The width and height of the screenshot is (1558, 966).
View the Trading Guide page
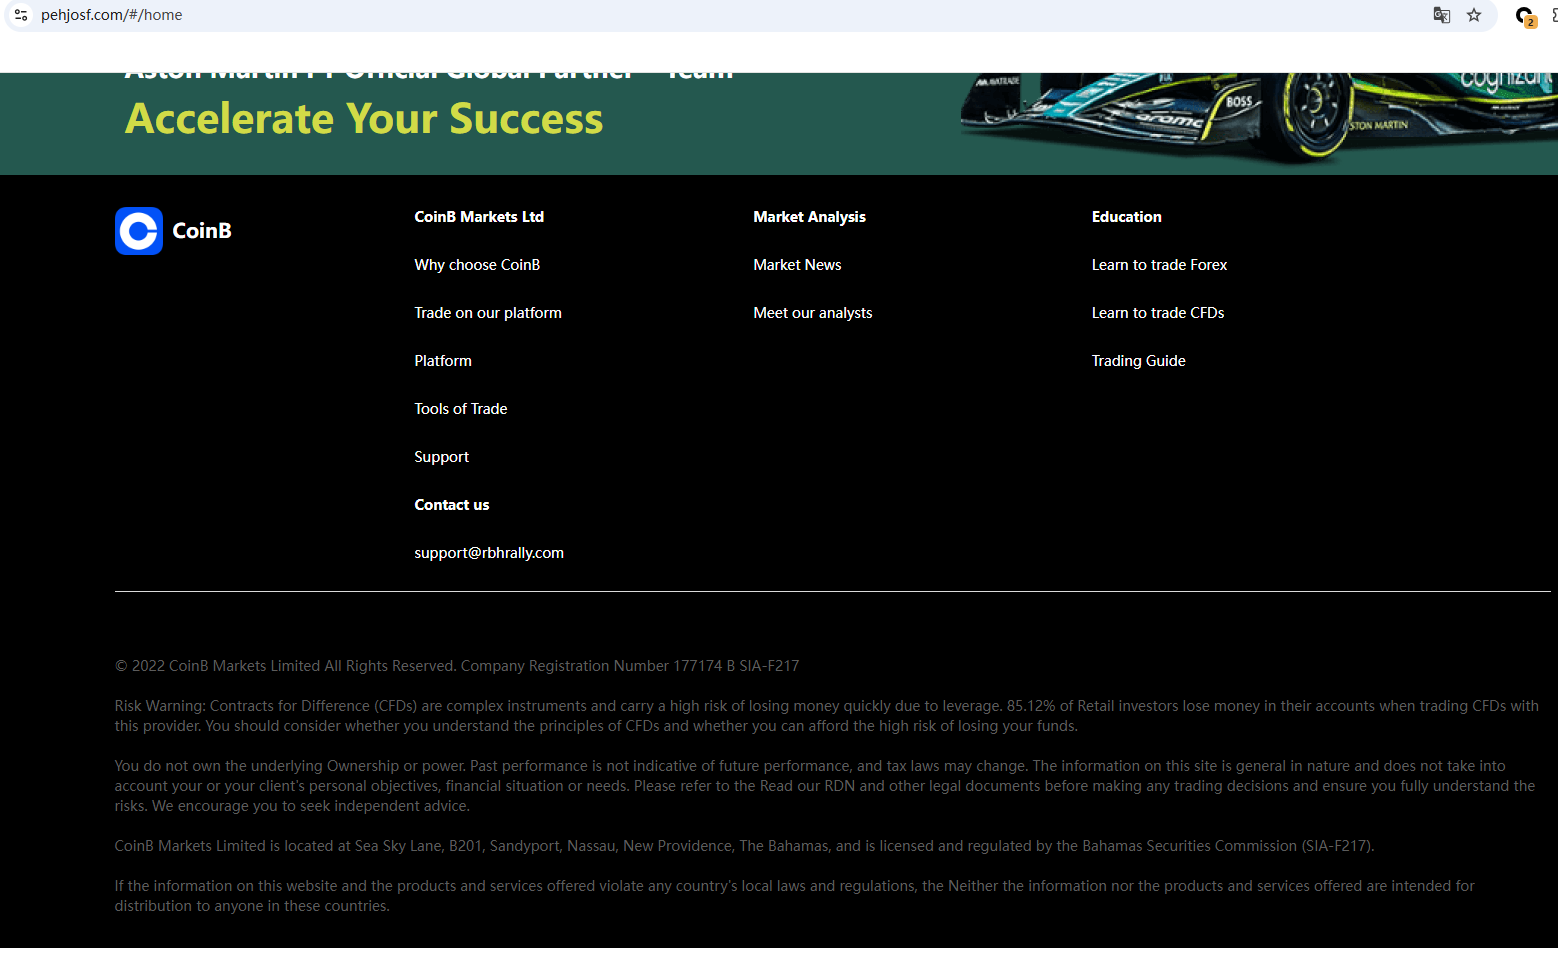click(1138, 361)
